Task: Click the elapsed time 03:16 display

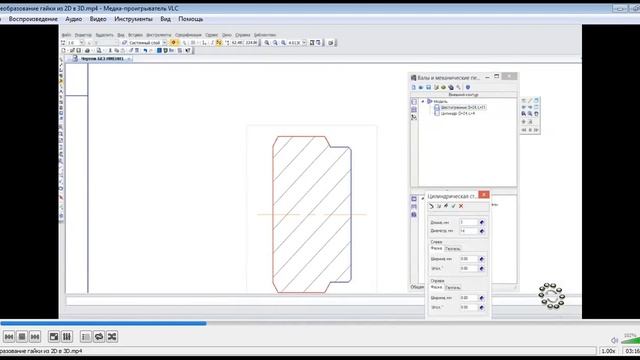Action: tap(632, 351)
